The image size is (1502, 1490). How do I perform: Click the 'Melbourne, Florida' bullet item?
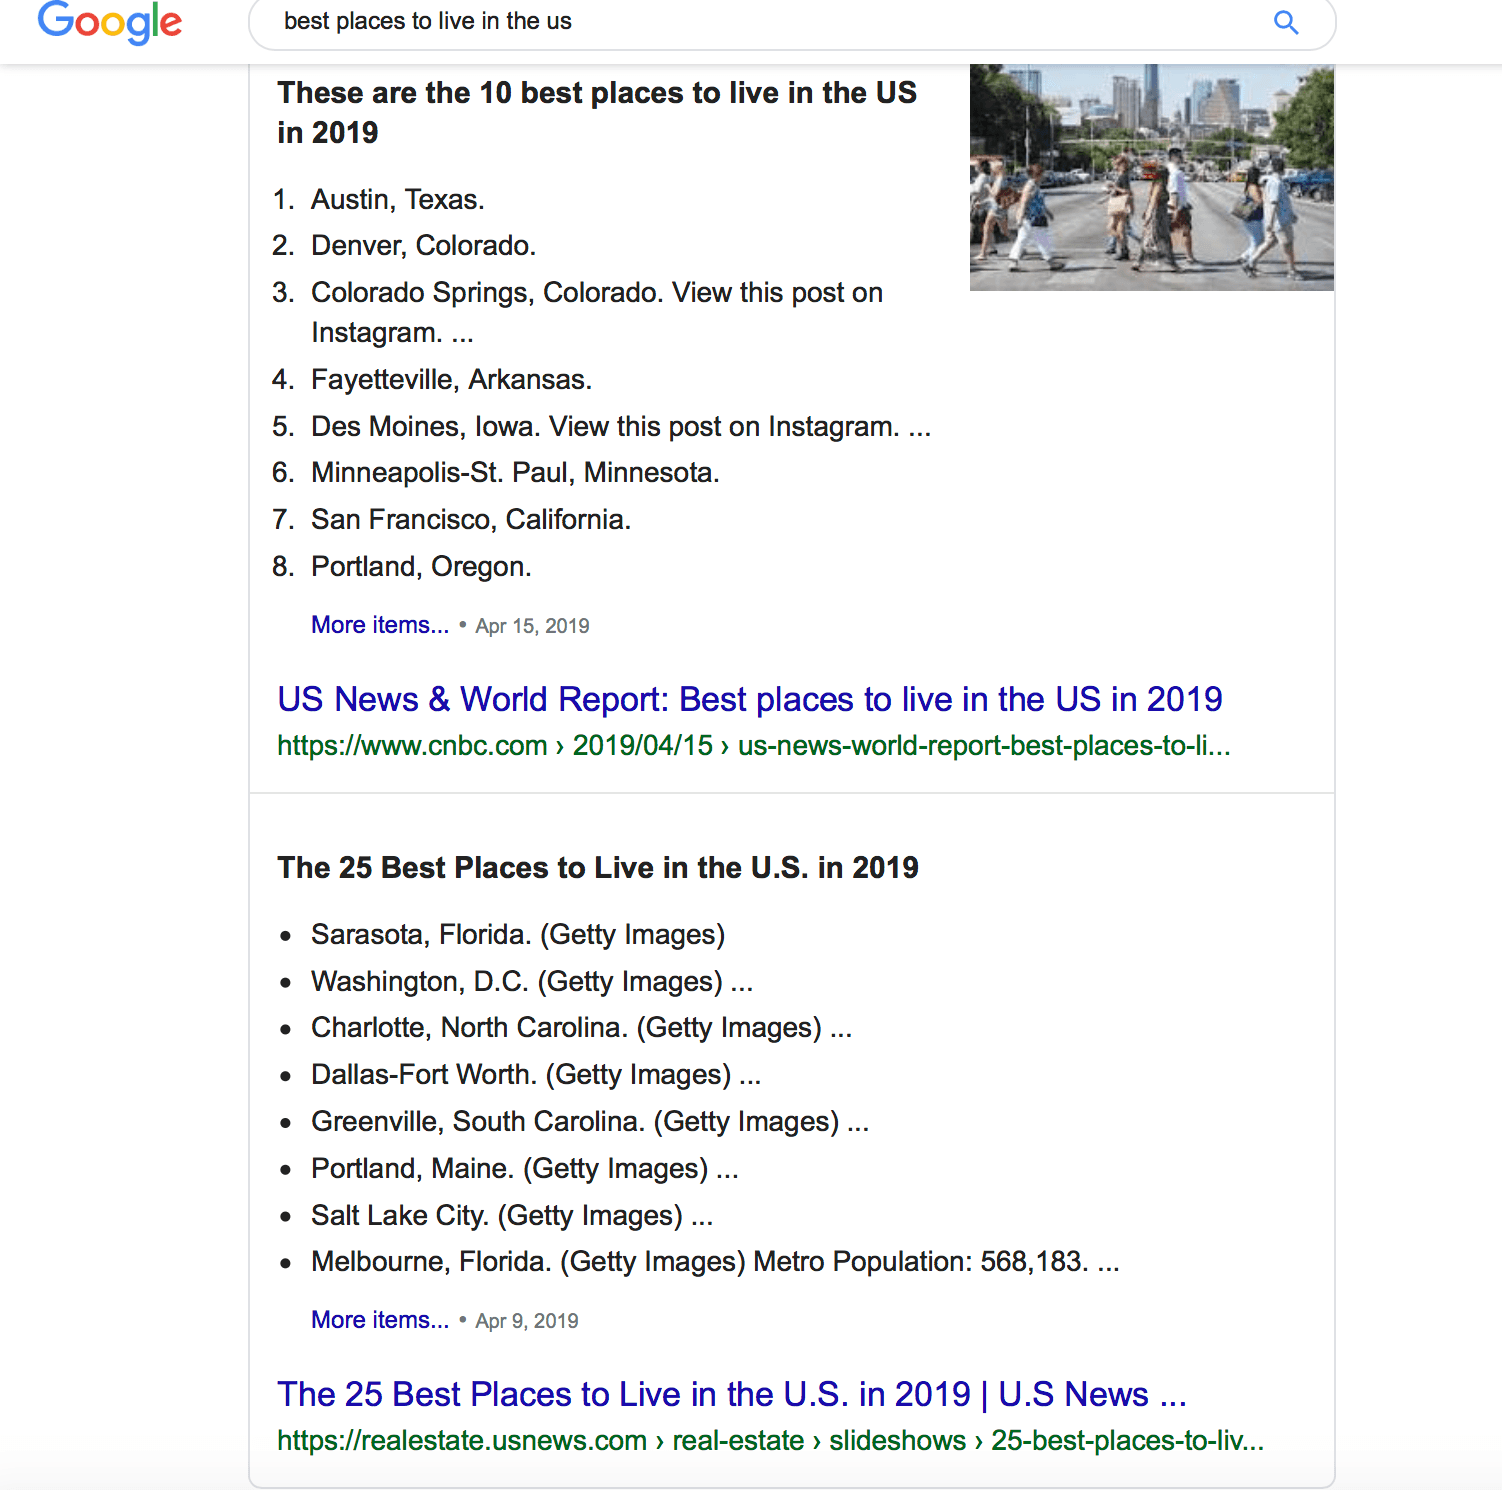[x=715, y=1262]
